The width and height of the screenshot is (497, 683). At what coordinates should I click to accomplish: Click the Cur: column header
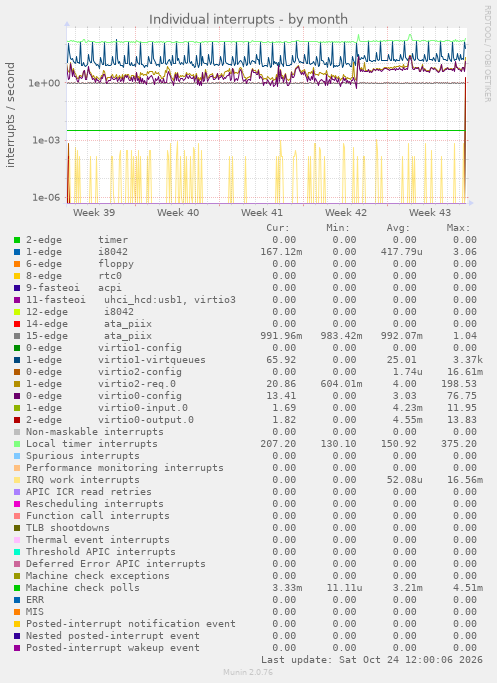(278, 228)
